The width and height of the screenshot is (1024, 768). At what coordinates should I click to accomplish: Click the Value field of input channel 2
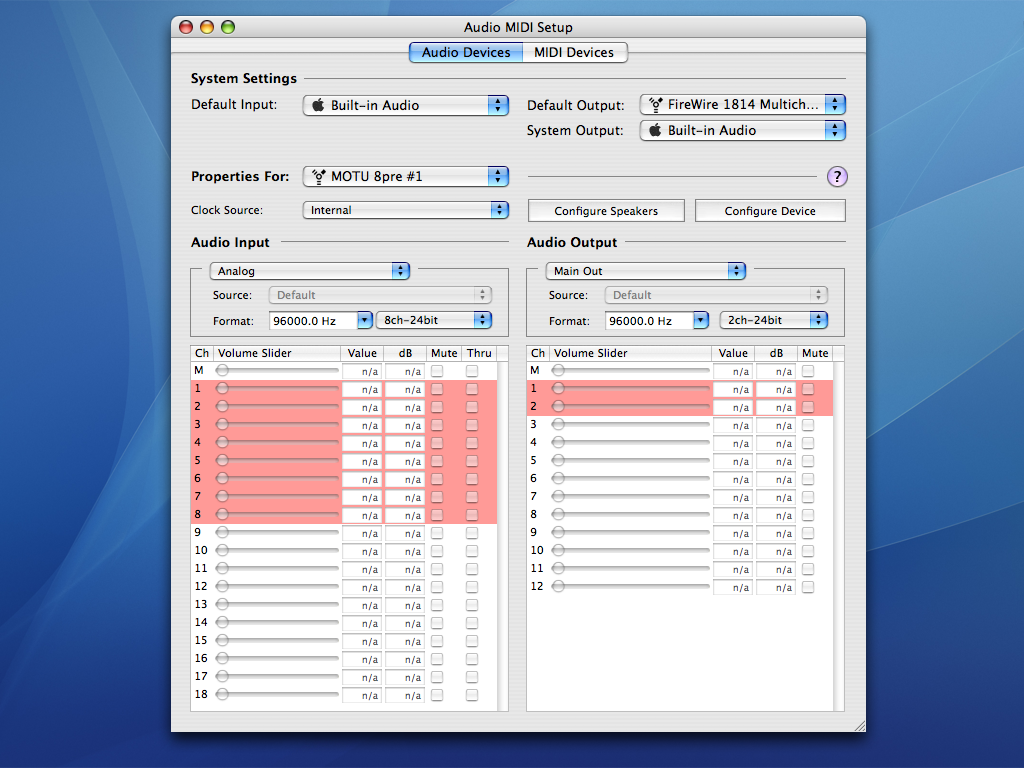click(x=362, y=408)
